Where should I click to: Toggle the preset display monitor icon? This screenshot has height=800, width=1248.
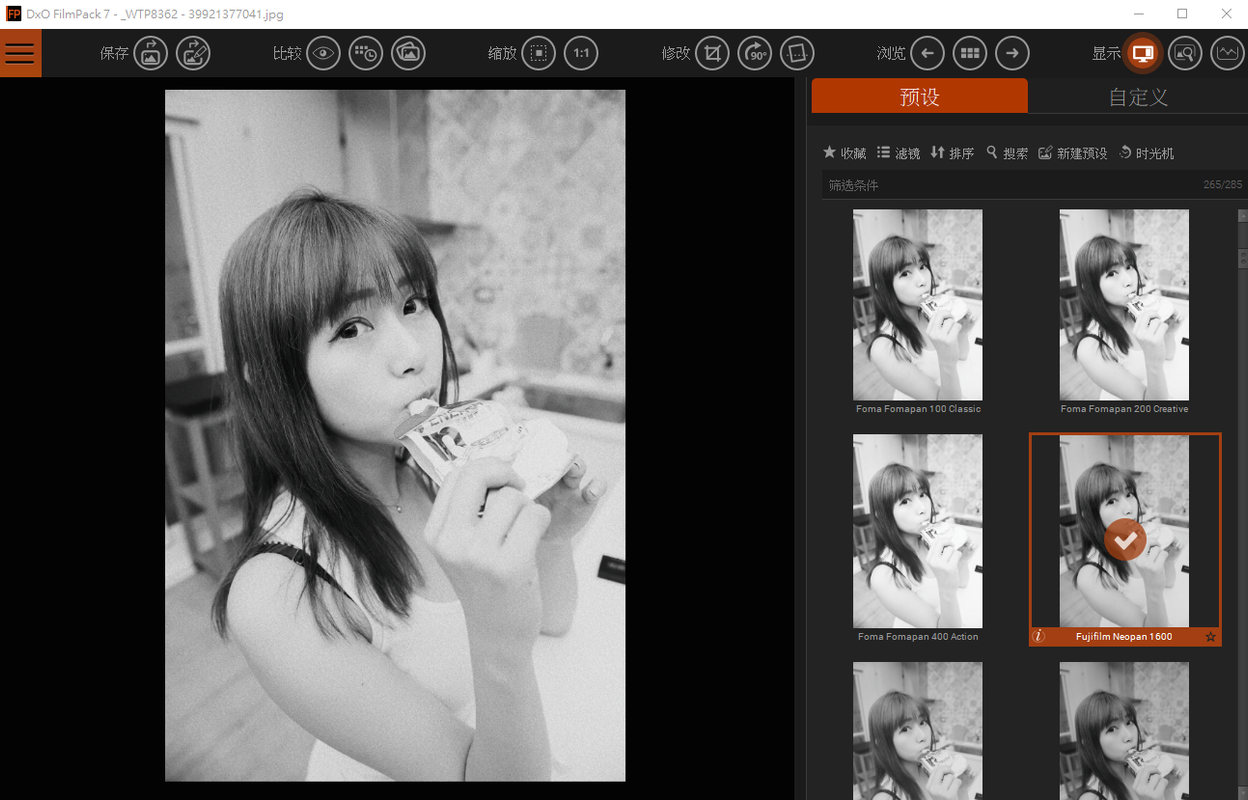tap(1143, 53)
